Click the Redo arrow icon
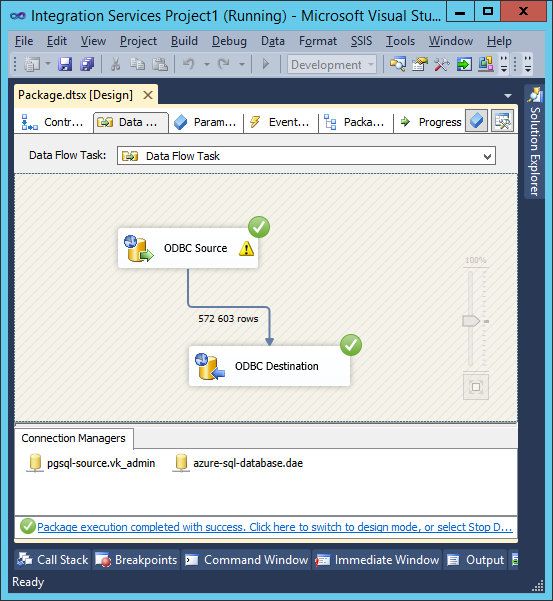The width and height of the screenshot is (553, 601). pyautogui.click(x=224, y=64)
